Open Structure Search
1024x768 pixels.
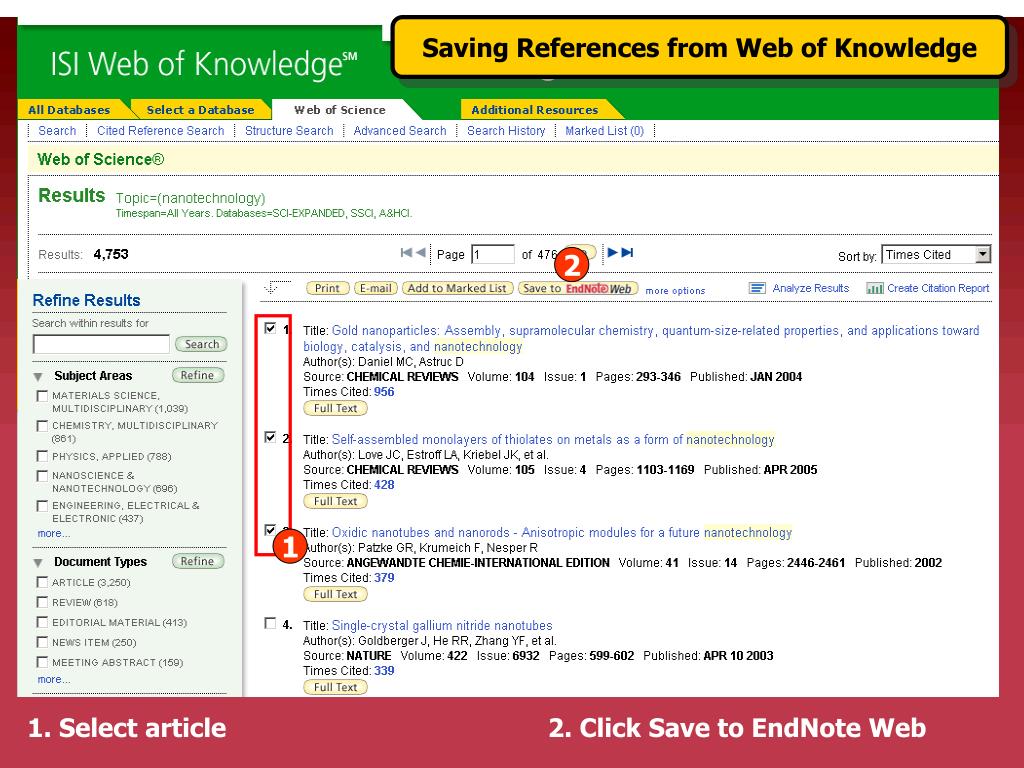pos(289,131)
